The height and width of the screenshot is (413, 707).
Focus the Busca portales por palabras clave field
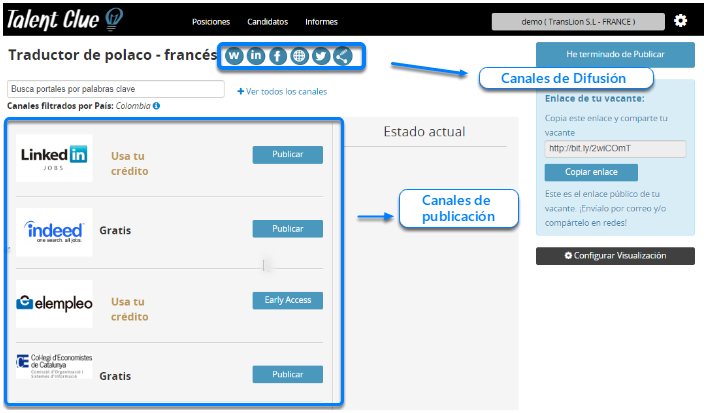[x=116, y=89]
